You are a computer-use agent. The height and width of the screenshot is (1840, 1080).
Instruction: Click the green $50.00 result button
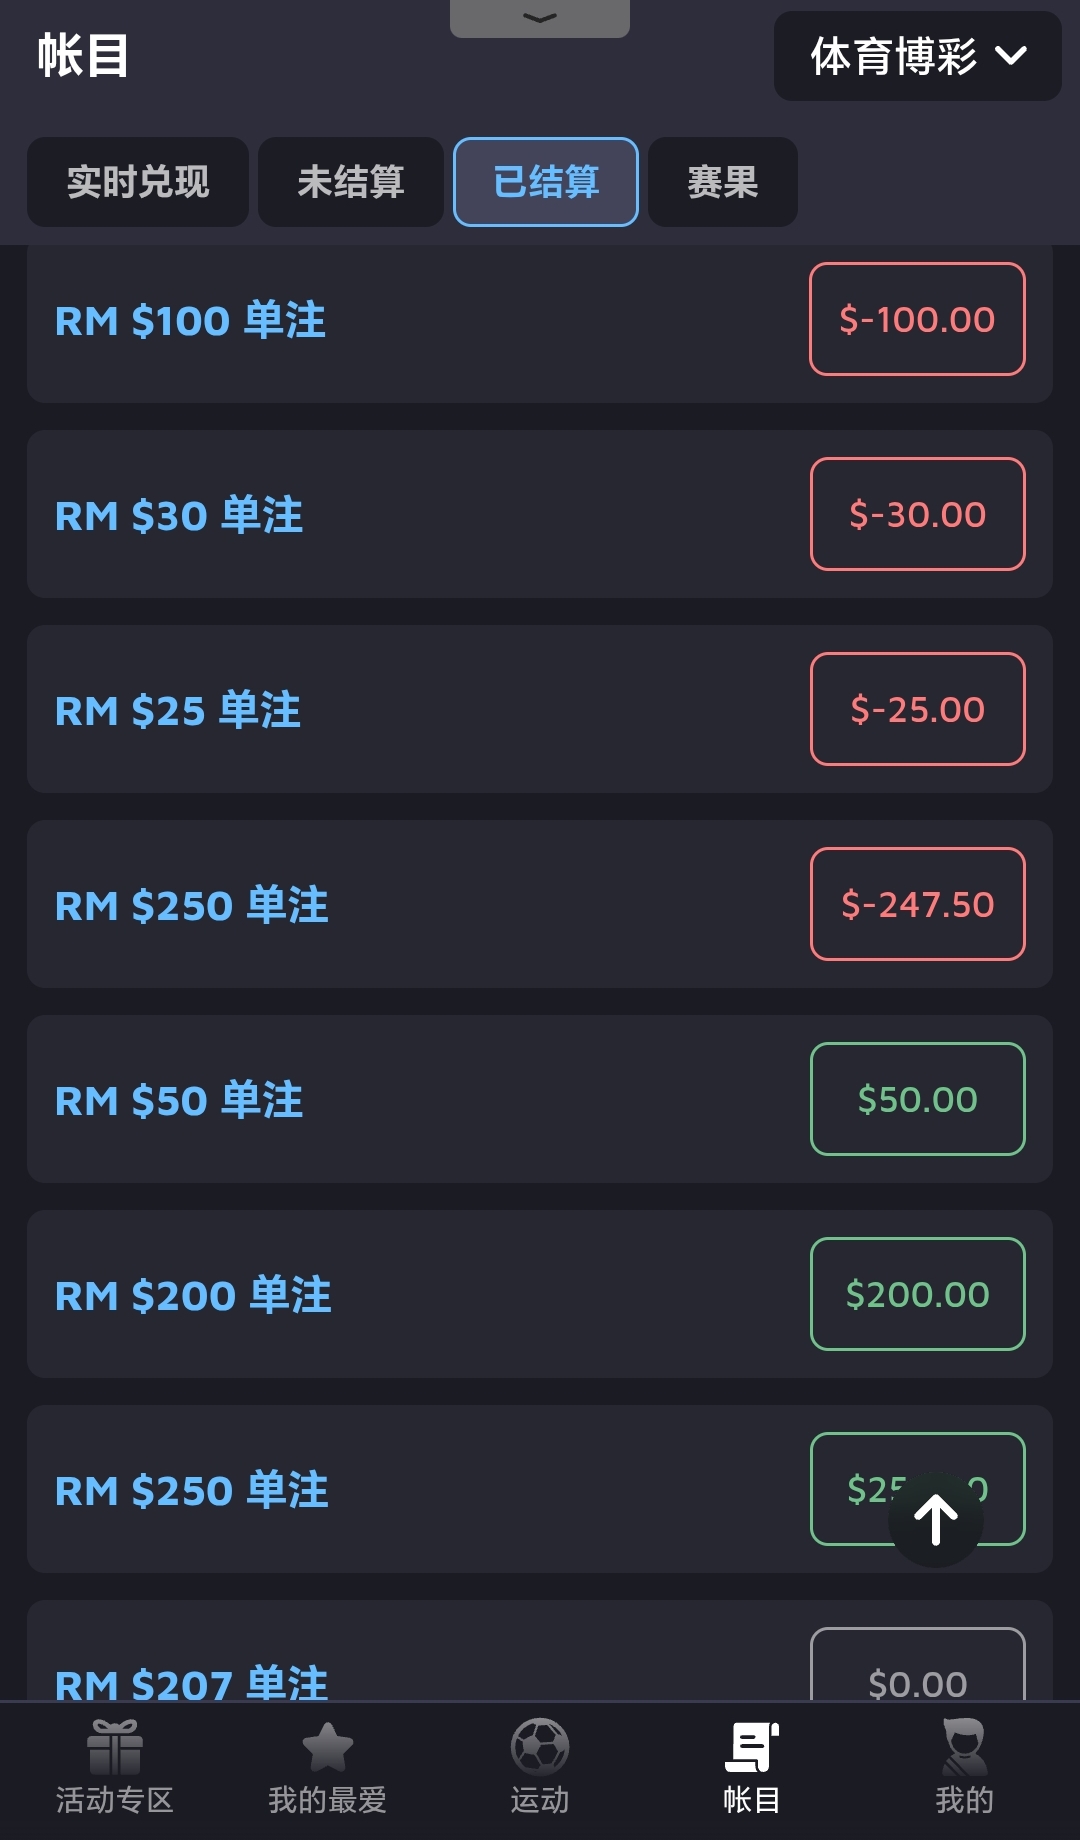point(917,1099)
